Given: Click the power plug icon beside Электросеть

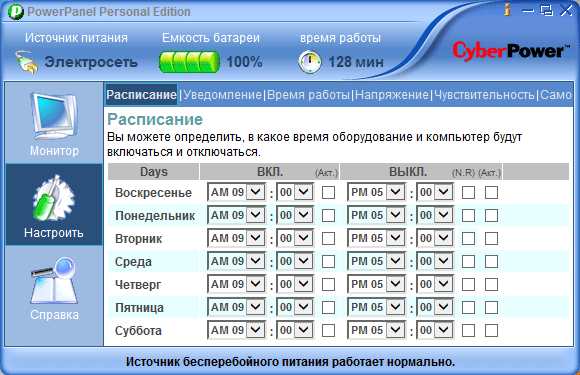Looking at the screenshot, I should coord(26,62).
